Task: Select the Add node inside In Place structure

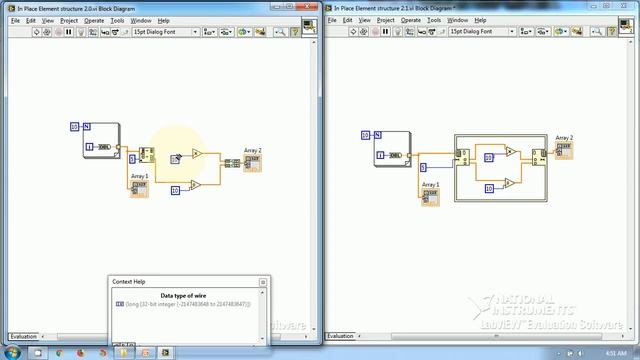Action: [509, 183]
